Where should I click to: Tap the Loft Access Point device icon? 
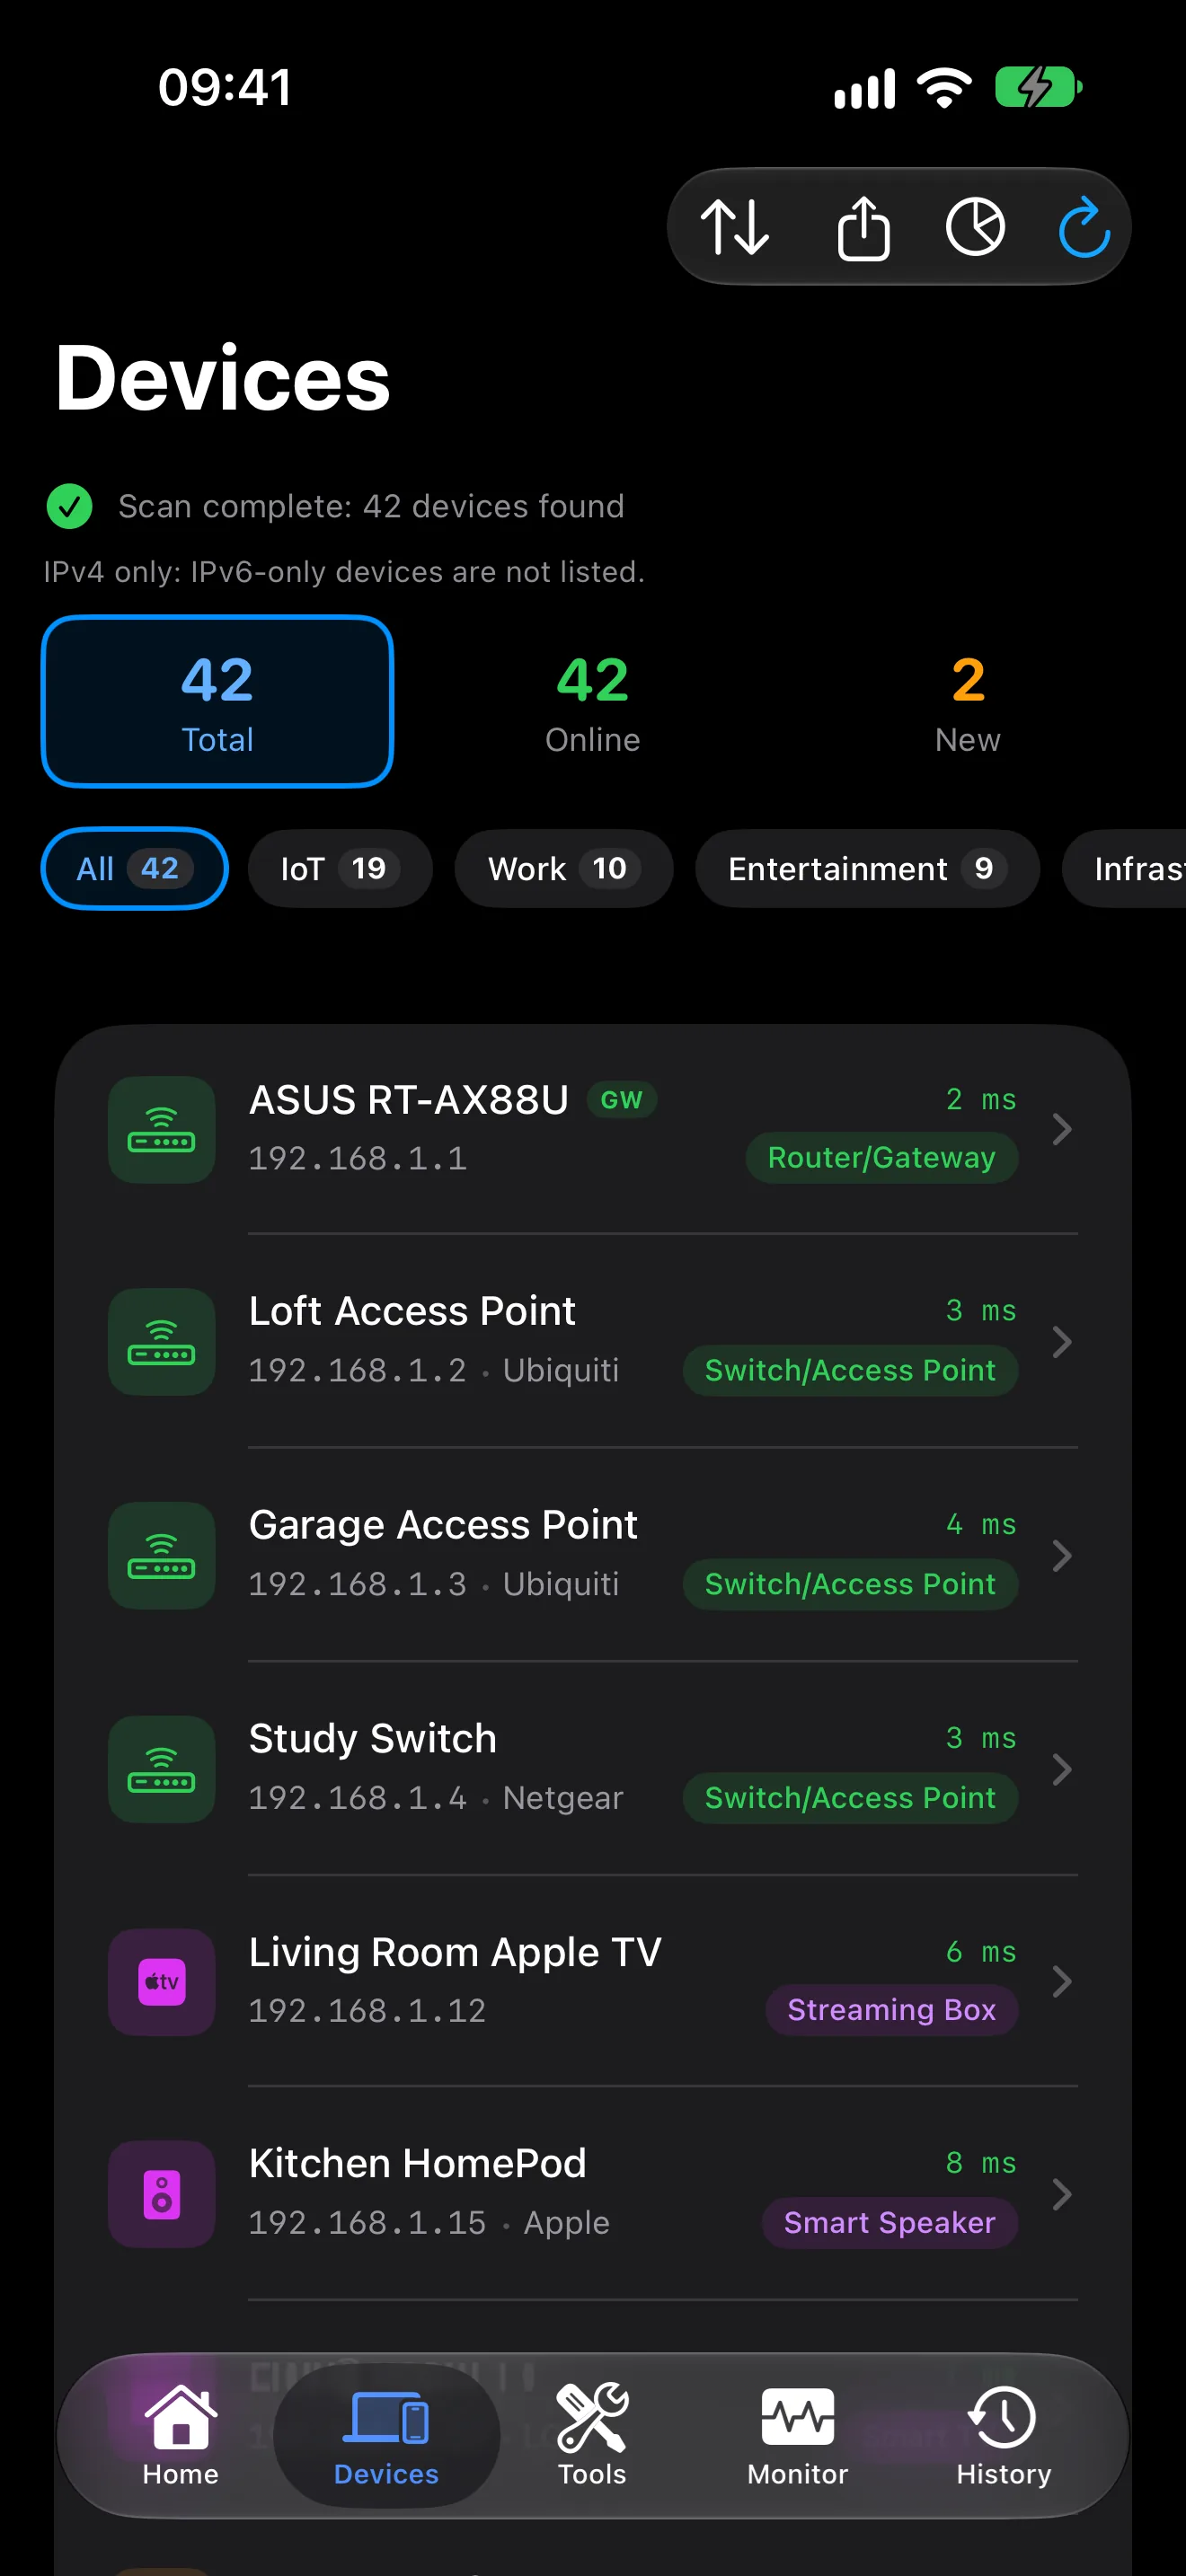click(161, 1342)
